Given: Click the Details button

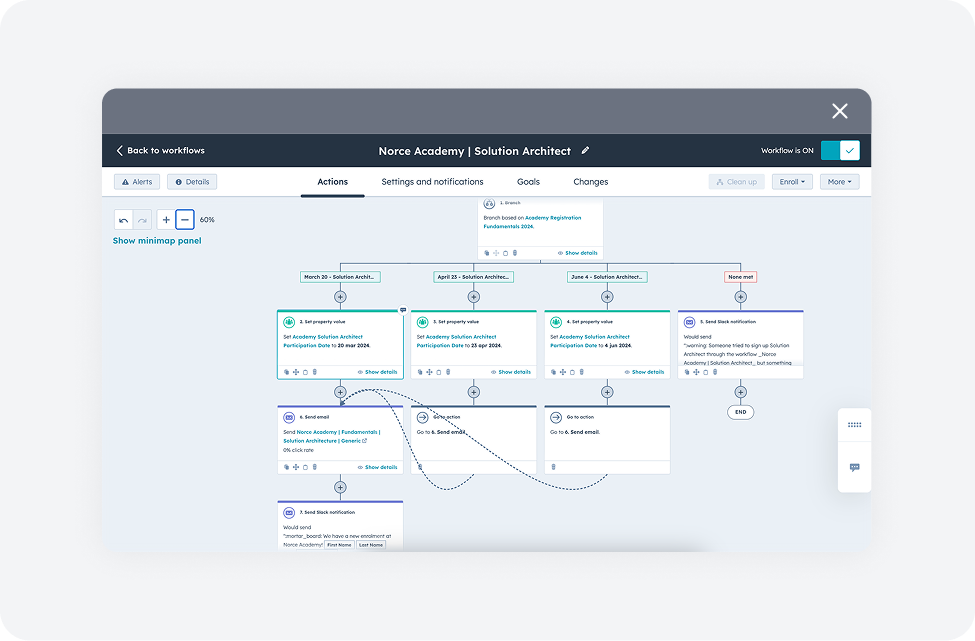Looking at the screenshot, I should pyautogui.click(x=192, y=182).
